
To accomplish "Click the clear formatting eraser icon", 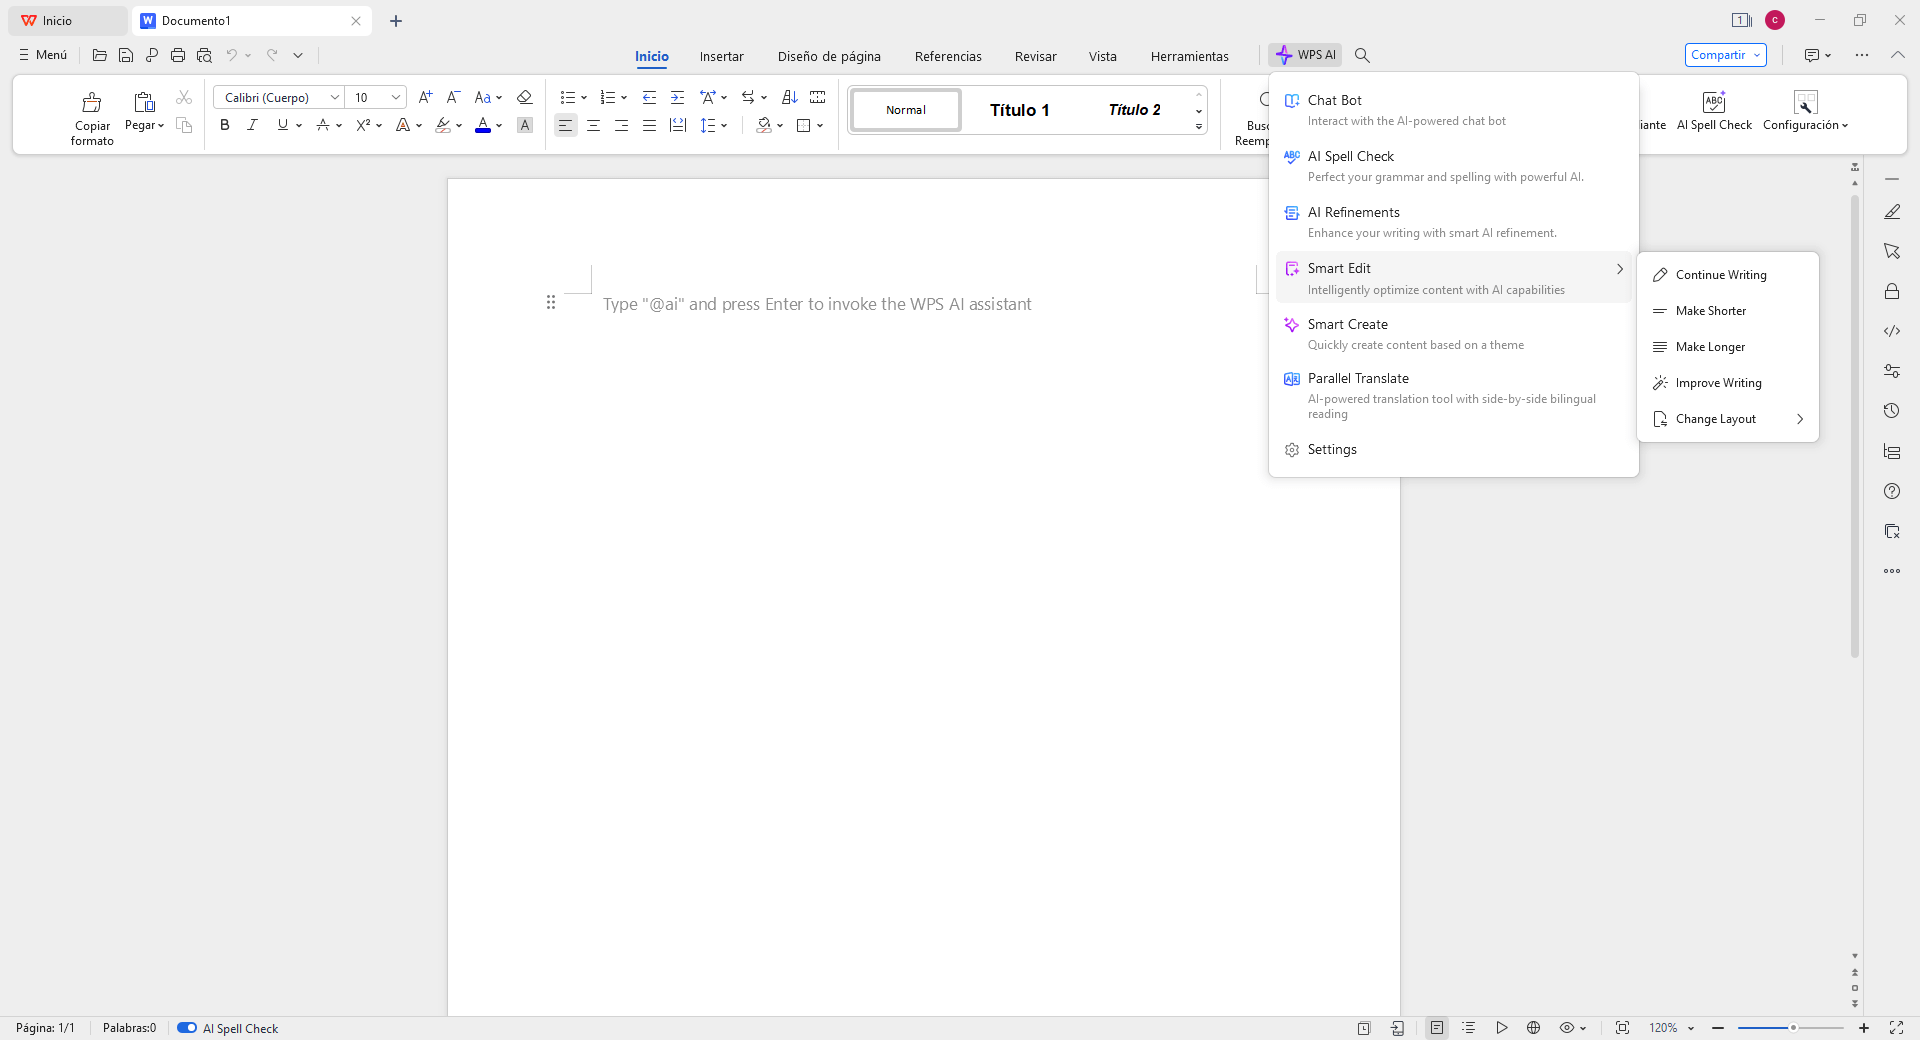I will (x=524, y=97).
